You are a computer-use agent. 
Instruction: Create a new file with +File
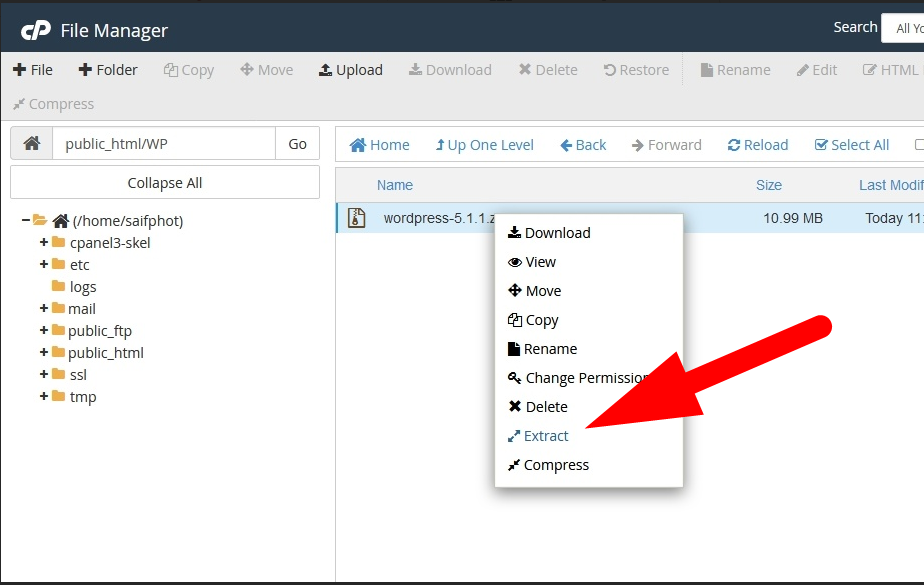click(33, 70)
